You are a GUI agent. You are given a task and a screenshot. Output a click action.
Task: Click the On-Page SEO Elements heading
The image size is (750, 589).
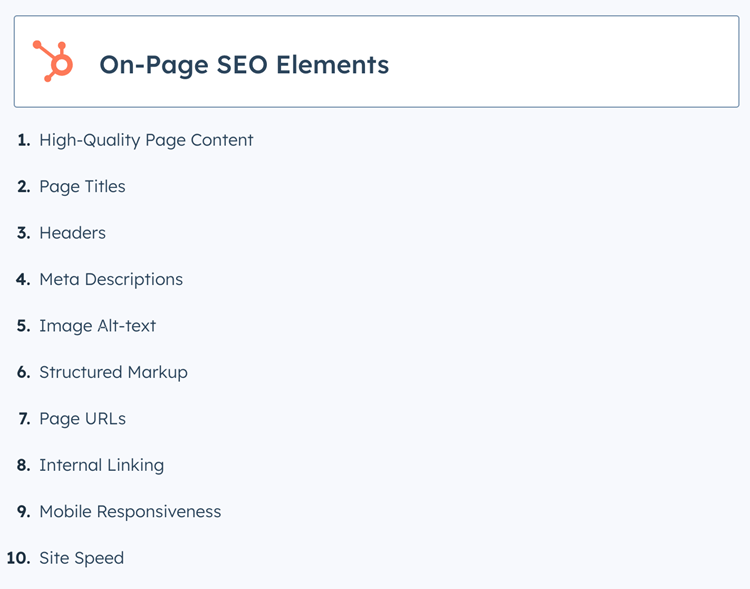click(x=244, y=65)
